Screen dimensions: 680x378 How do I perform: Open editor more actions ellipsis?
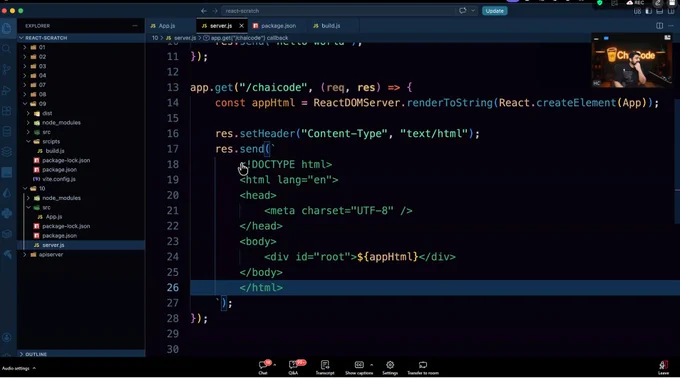coord(671,26)
